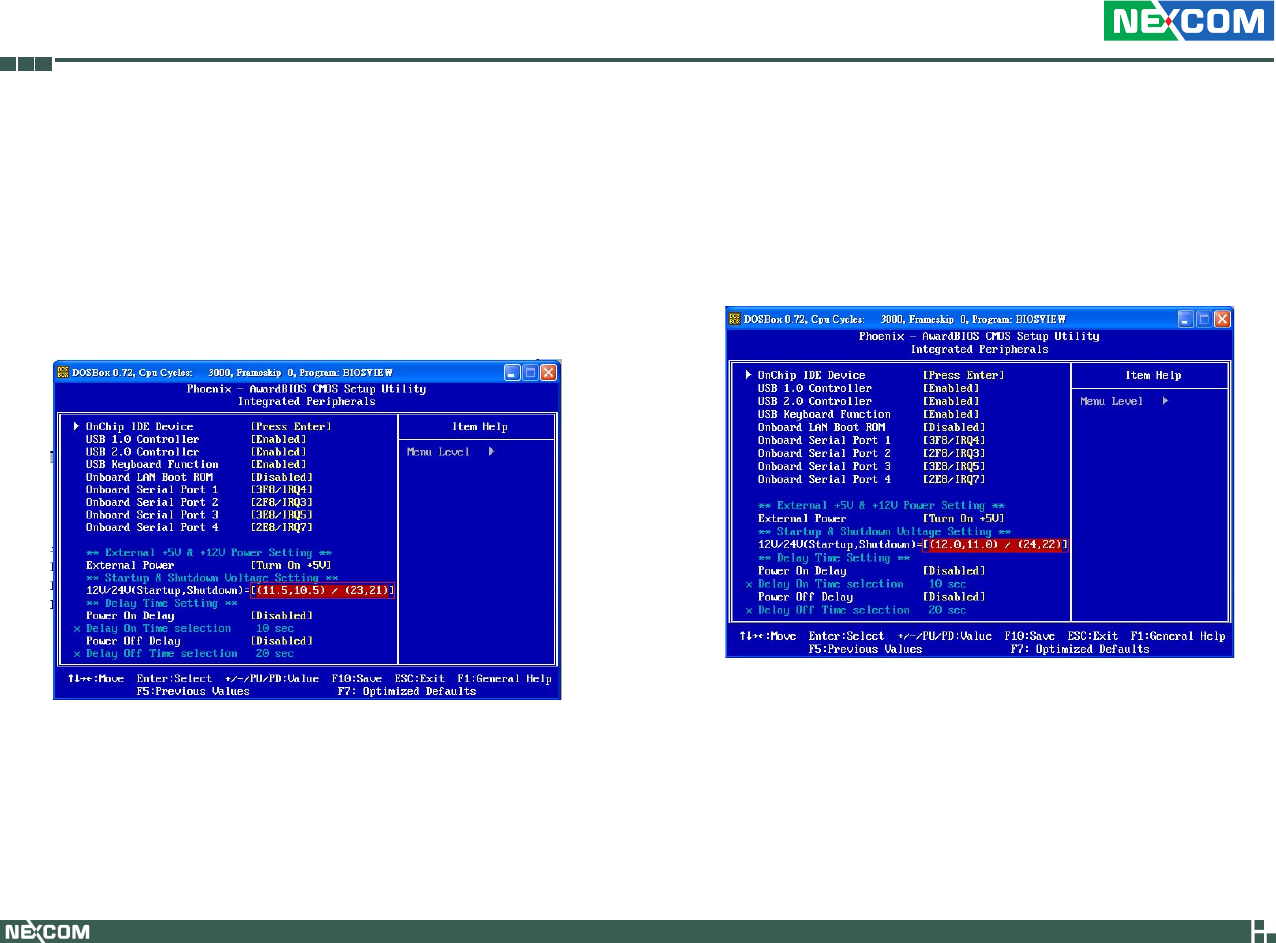Click ESC:Exit hint in left window
This screenshot has height=943, width=1276.
coord(420,679)
